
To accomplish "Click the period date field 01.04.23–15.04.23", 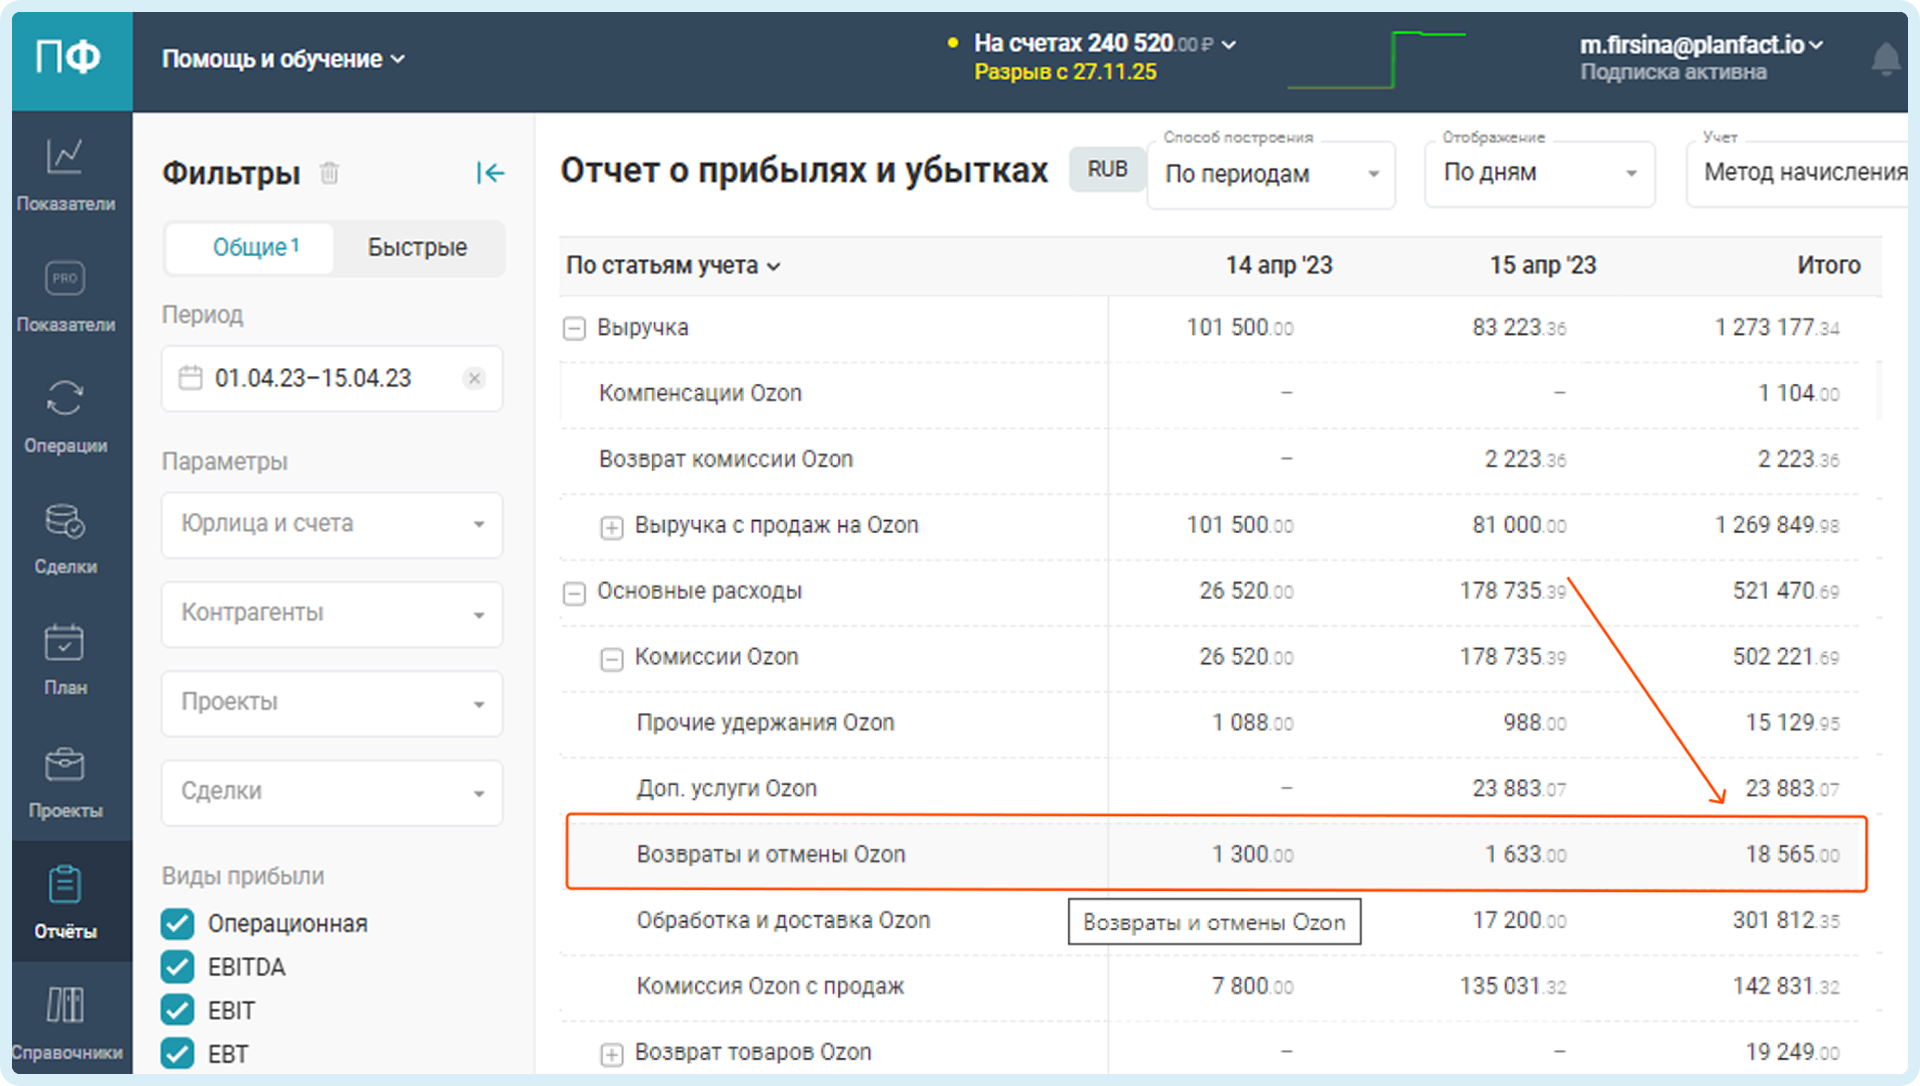I will tap(313, 378).
